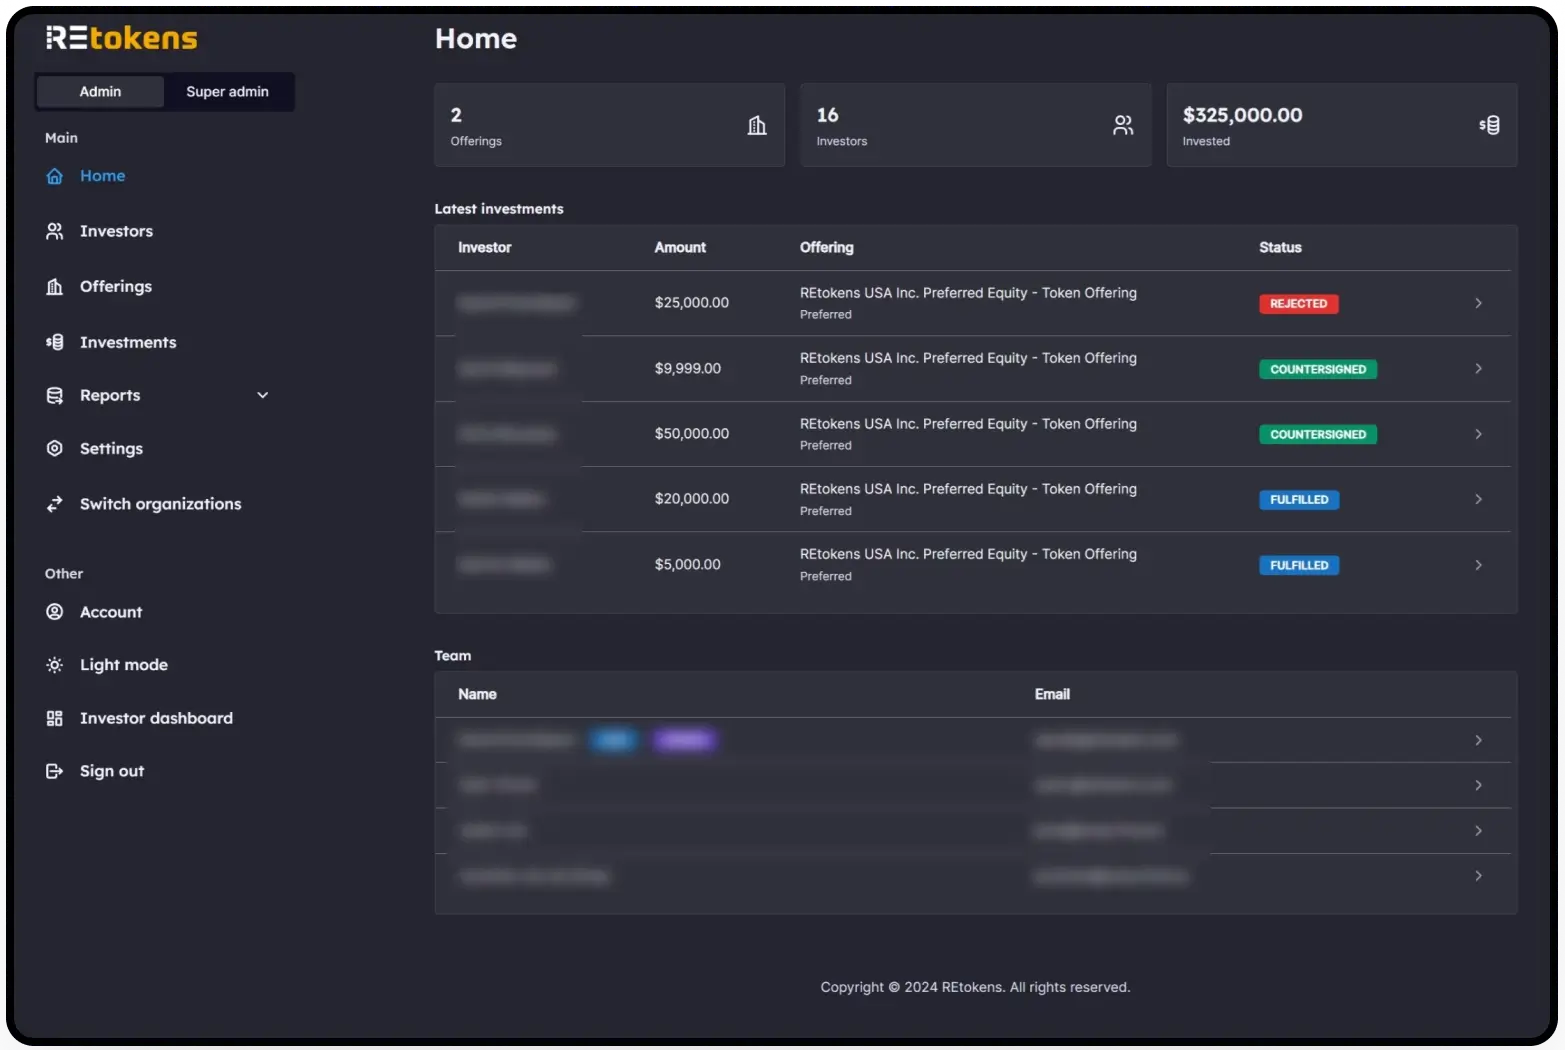The width and height of the screenshot is (1565, 1050).
Task: Click the Investors people icon in sidebar
Action: pyautogui.click(x=55, y=231)
